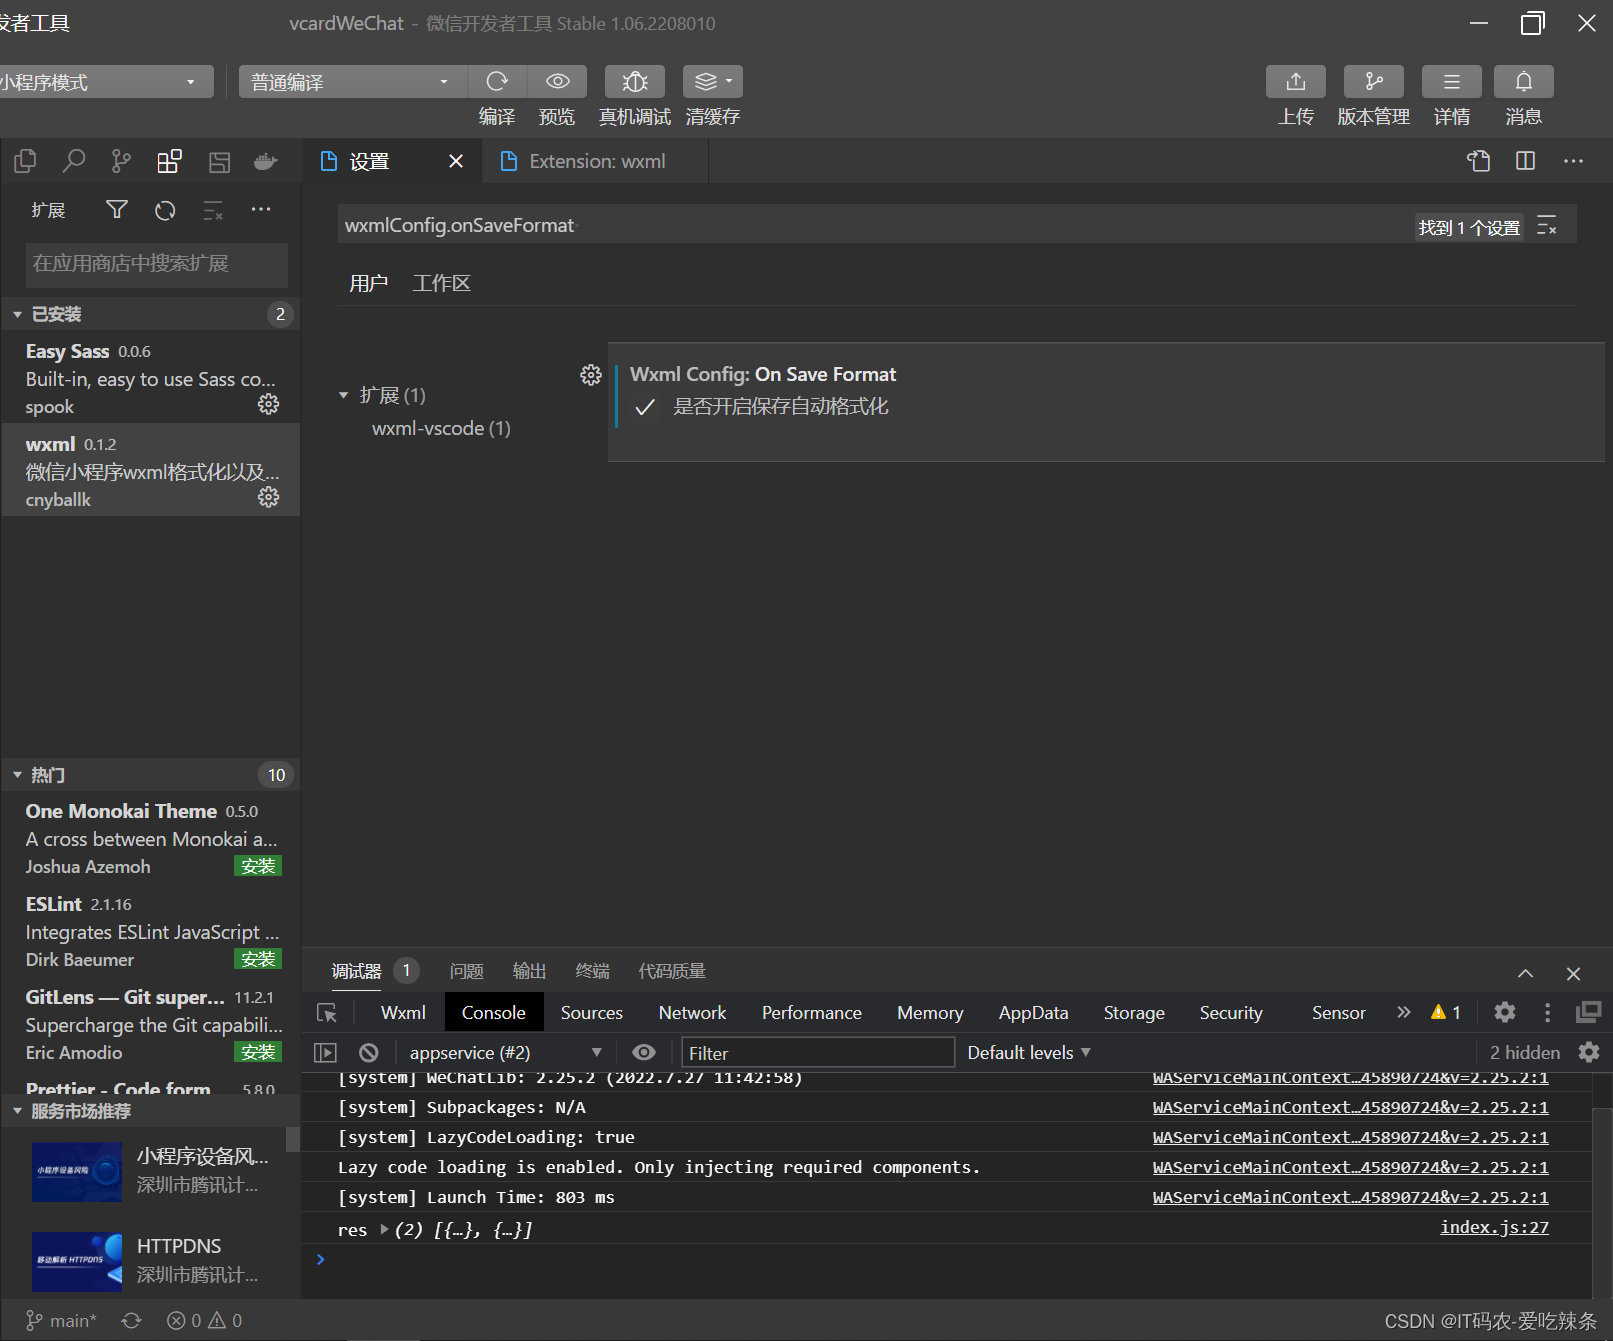1613x1341 pixels.
Task: Refresh the extensions list
Action: 165,210
